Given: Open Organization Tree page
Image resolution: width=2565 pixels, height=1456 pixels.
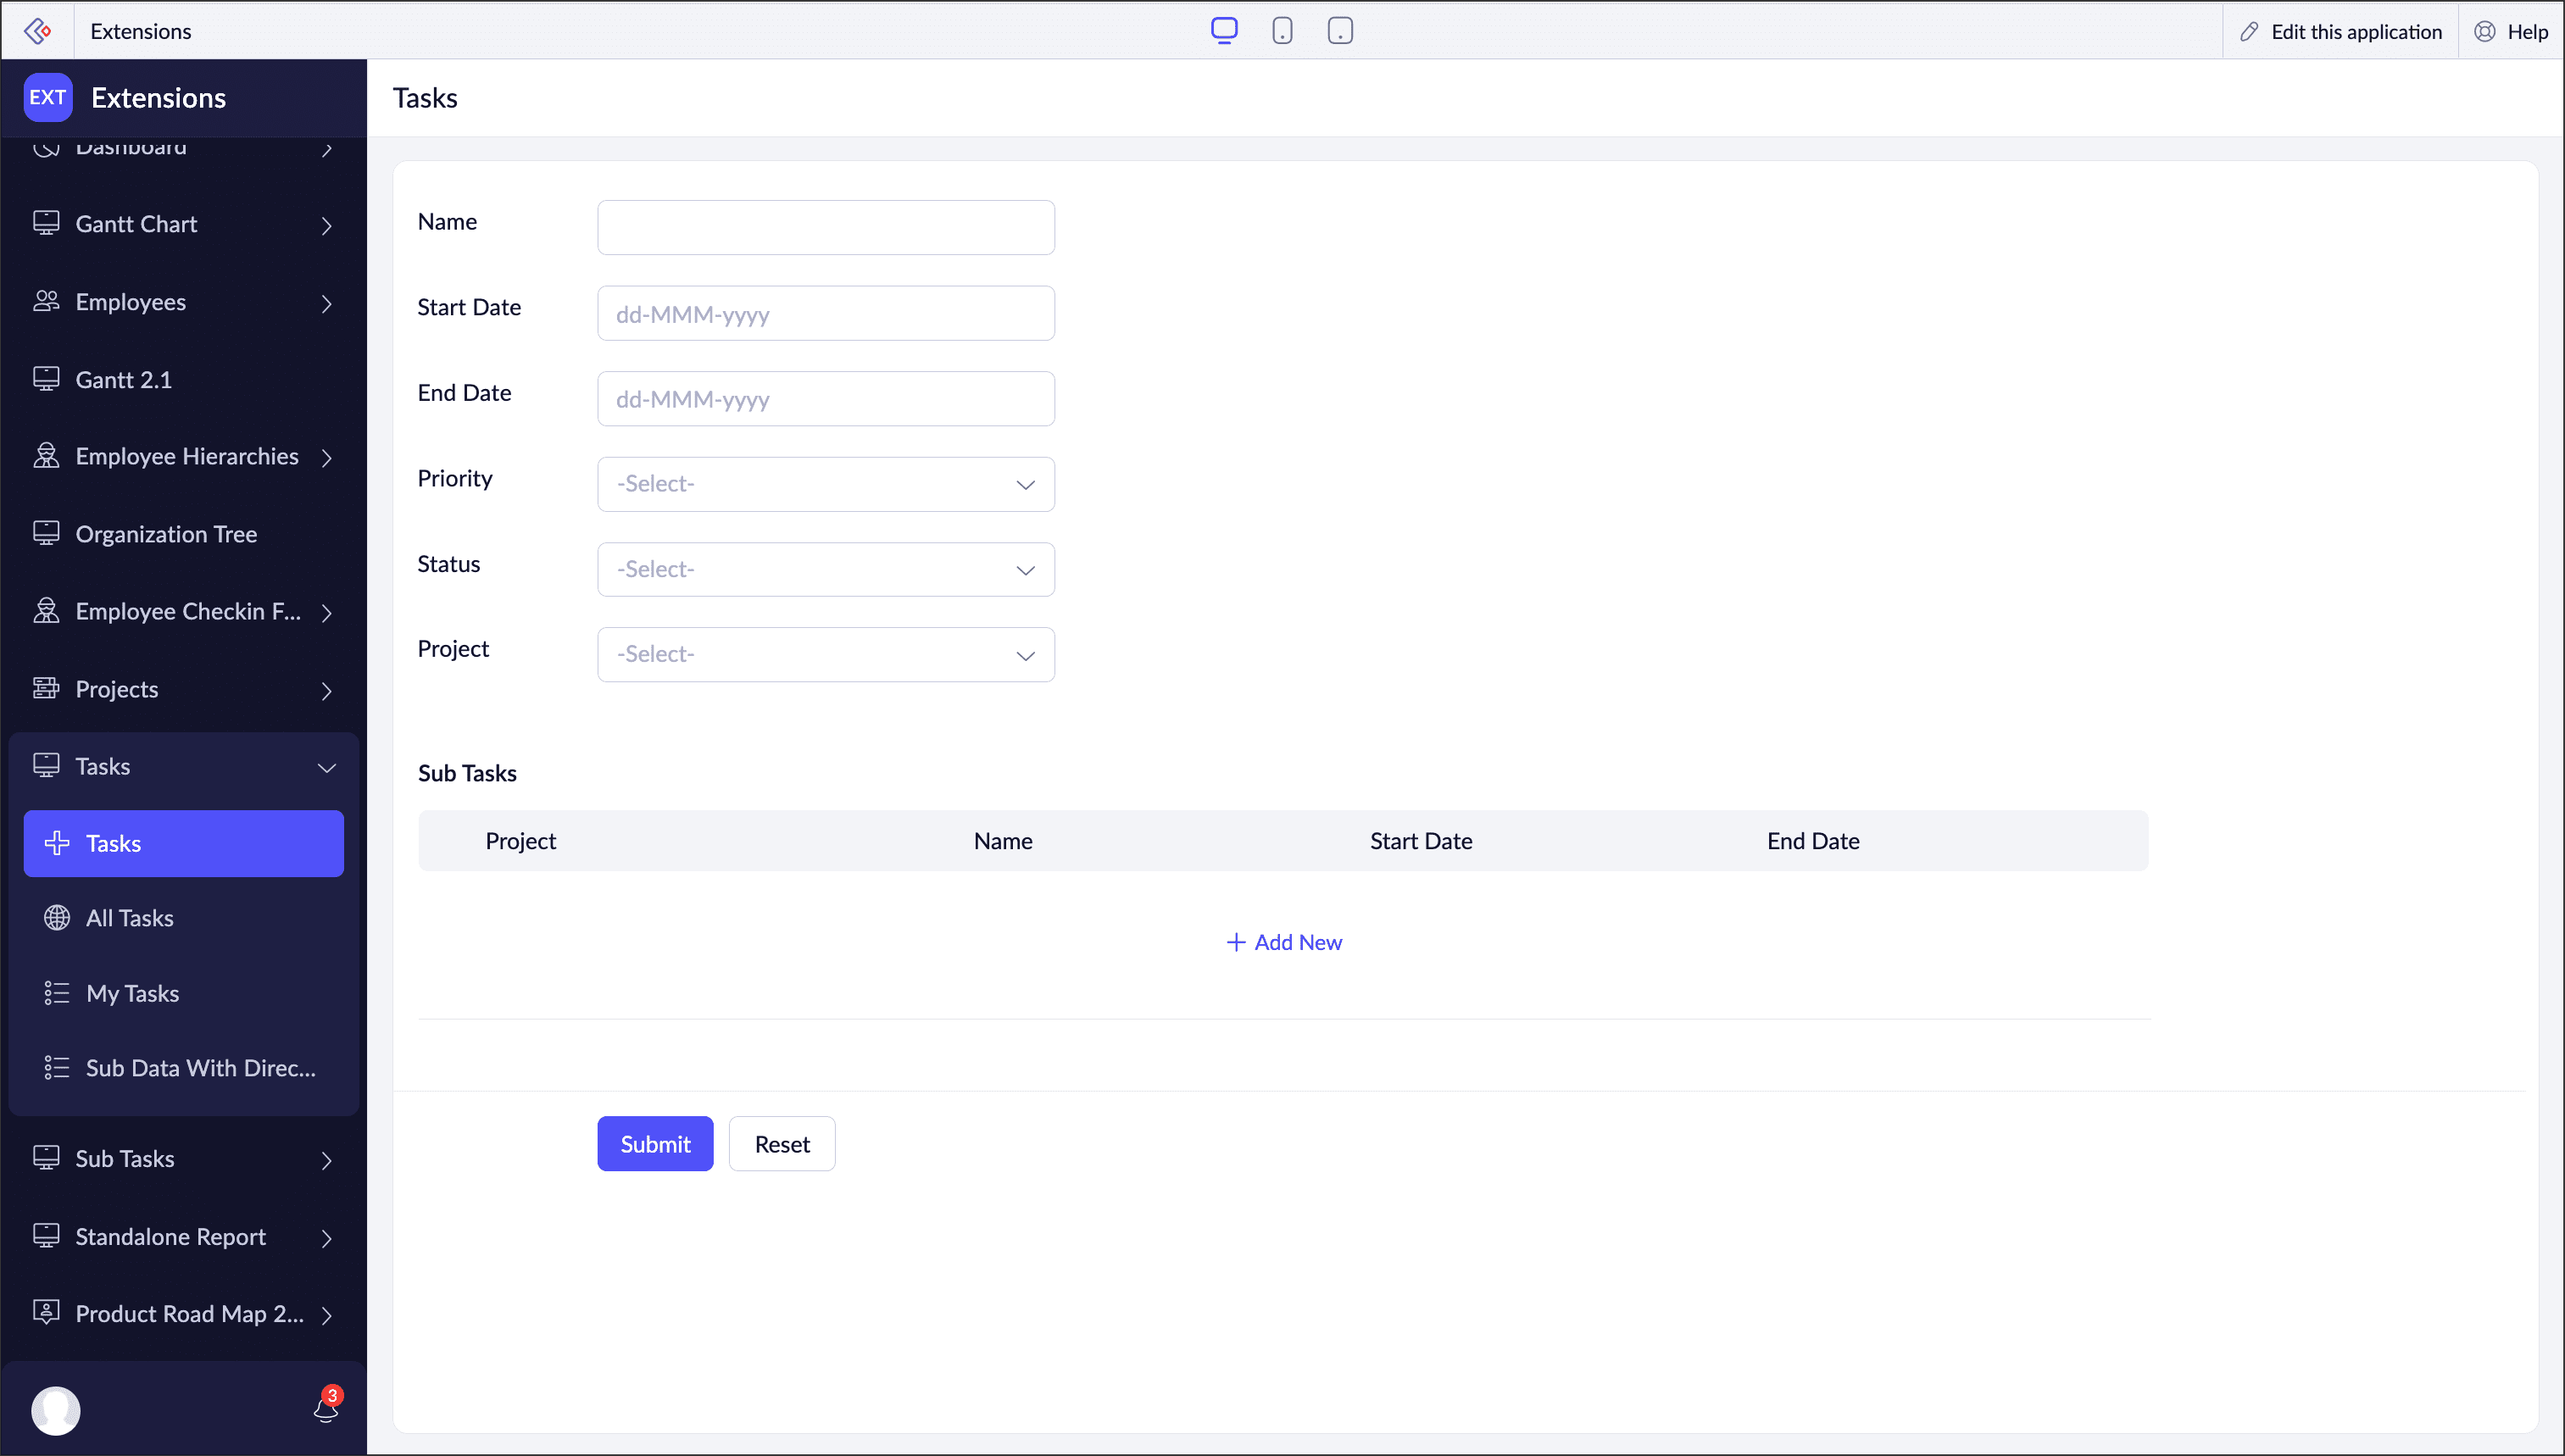Looking at the screenshot, I should pyautogui.click(x=184, y=534).
